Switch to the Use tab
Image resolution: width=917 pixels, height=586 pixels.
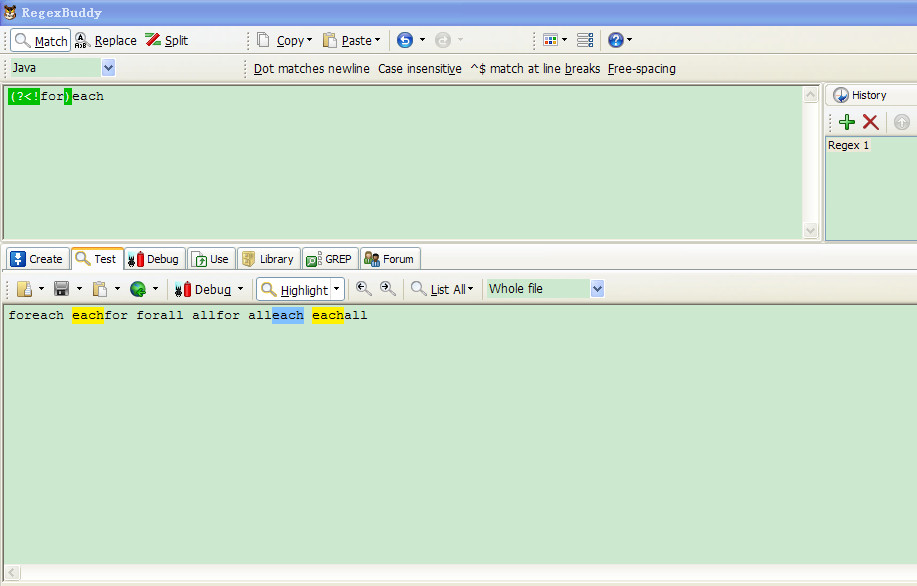coord(211,258)
